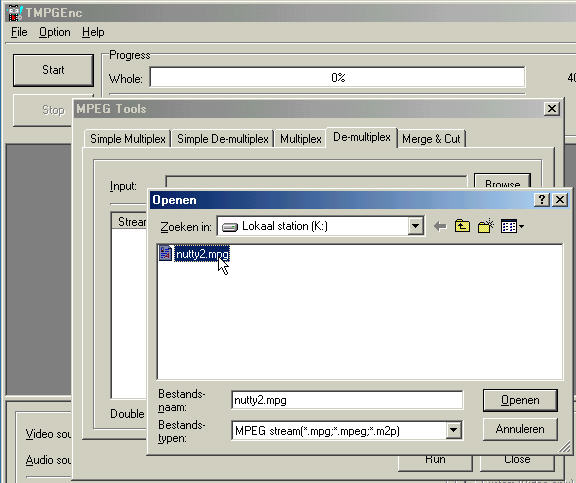Viewport: 576px width, 483px height.
Task: Switch to the Multiplex tab
Action: coord(301,139)
